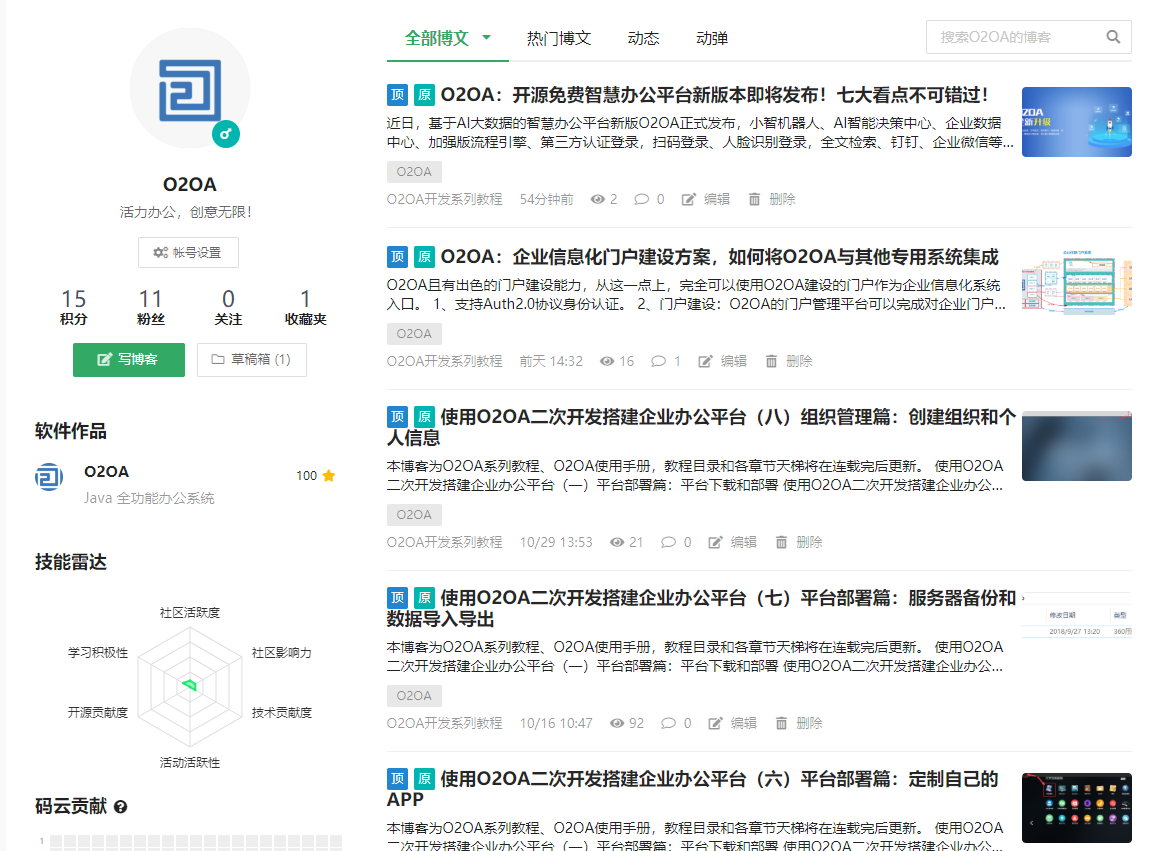View the 11 粉丝 followers count
The image size is (1156, 851).
150,307
